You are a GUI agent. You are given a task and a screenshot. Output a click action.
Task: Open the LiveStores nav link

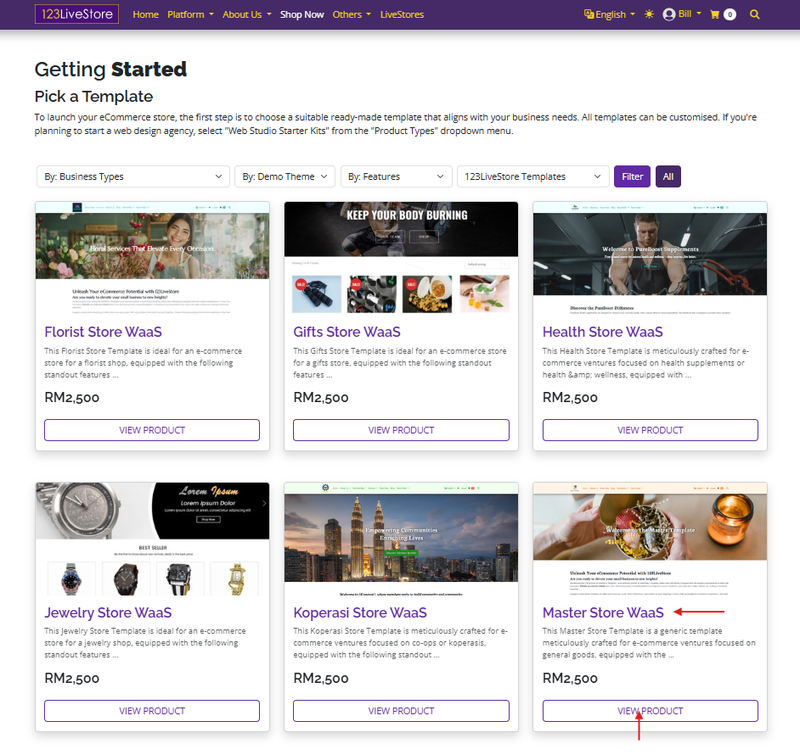pos(402,15)
